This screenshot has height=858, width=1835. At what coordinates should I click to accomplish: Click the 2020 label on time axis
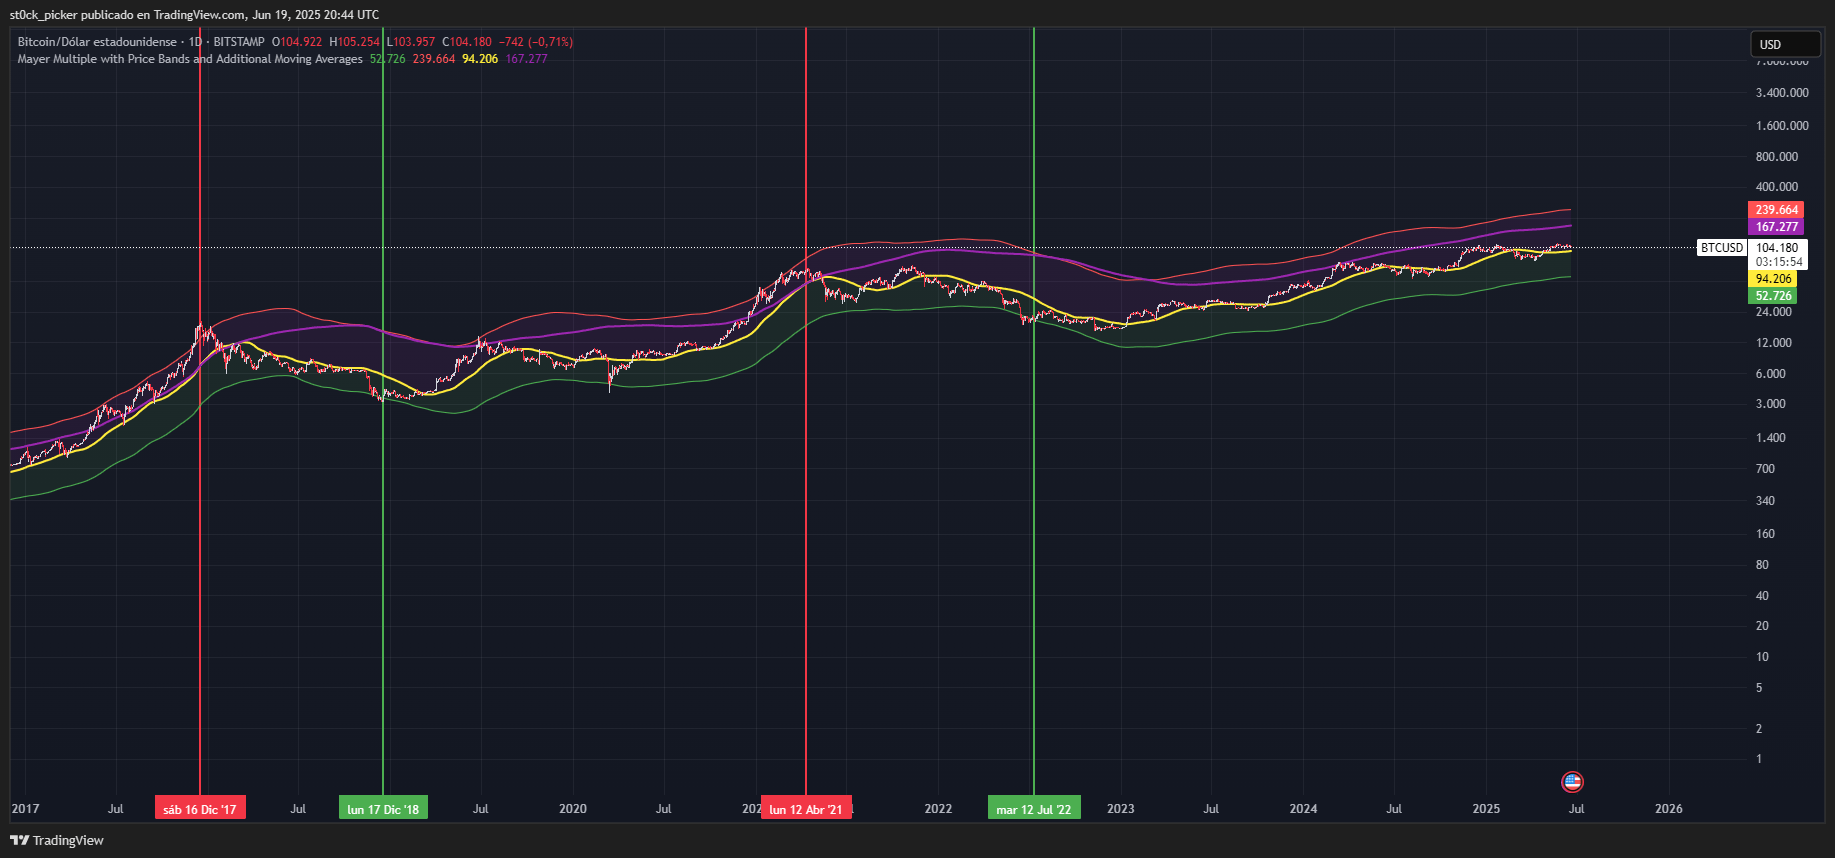click(573, 808)
